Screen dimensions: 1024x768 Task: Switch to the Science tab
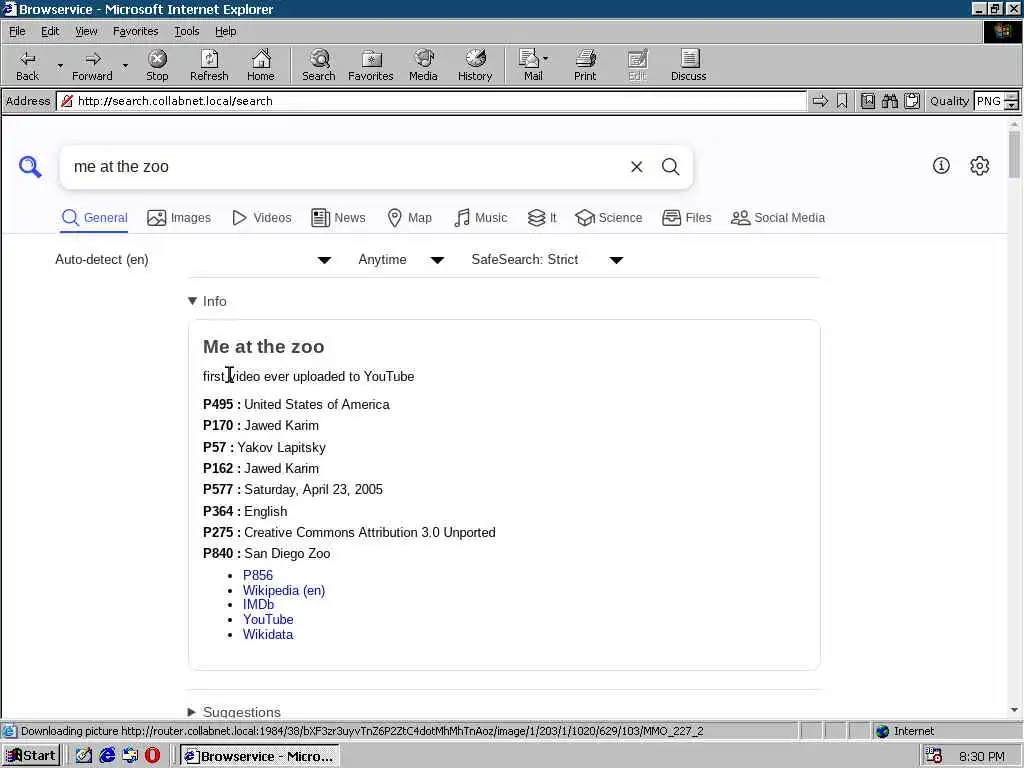click(609, 217)
